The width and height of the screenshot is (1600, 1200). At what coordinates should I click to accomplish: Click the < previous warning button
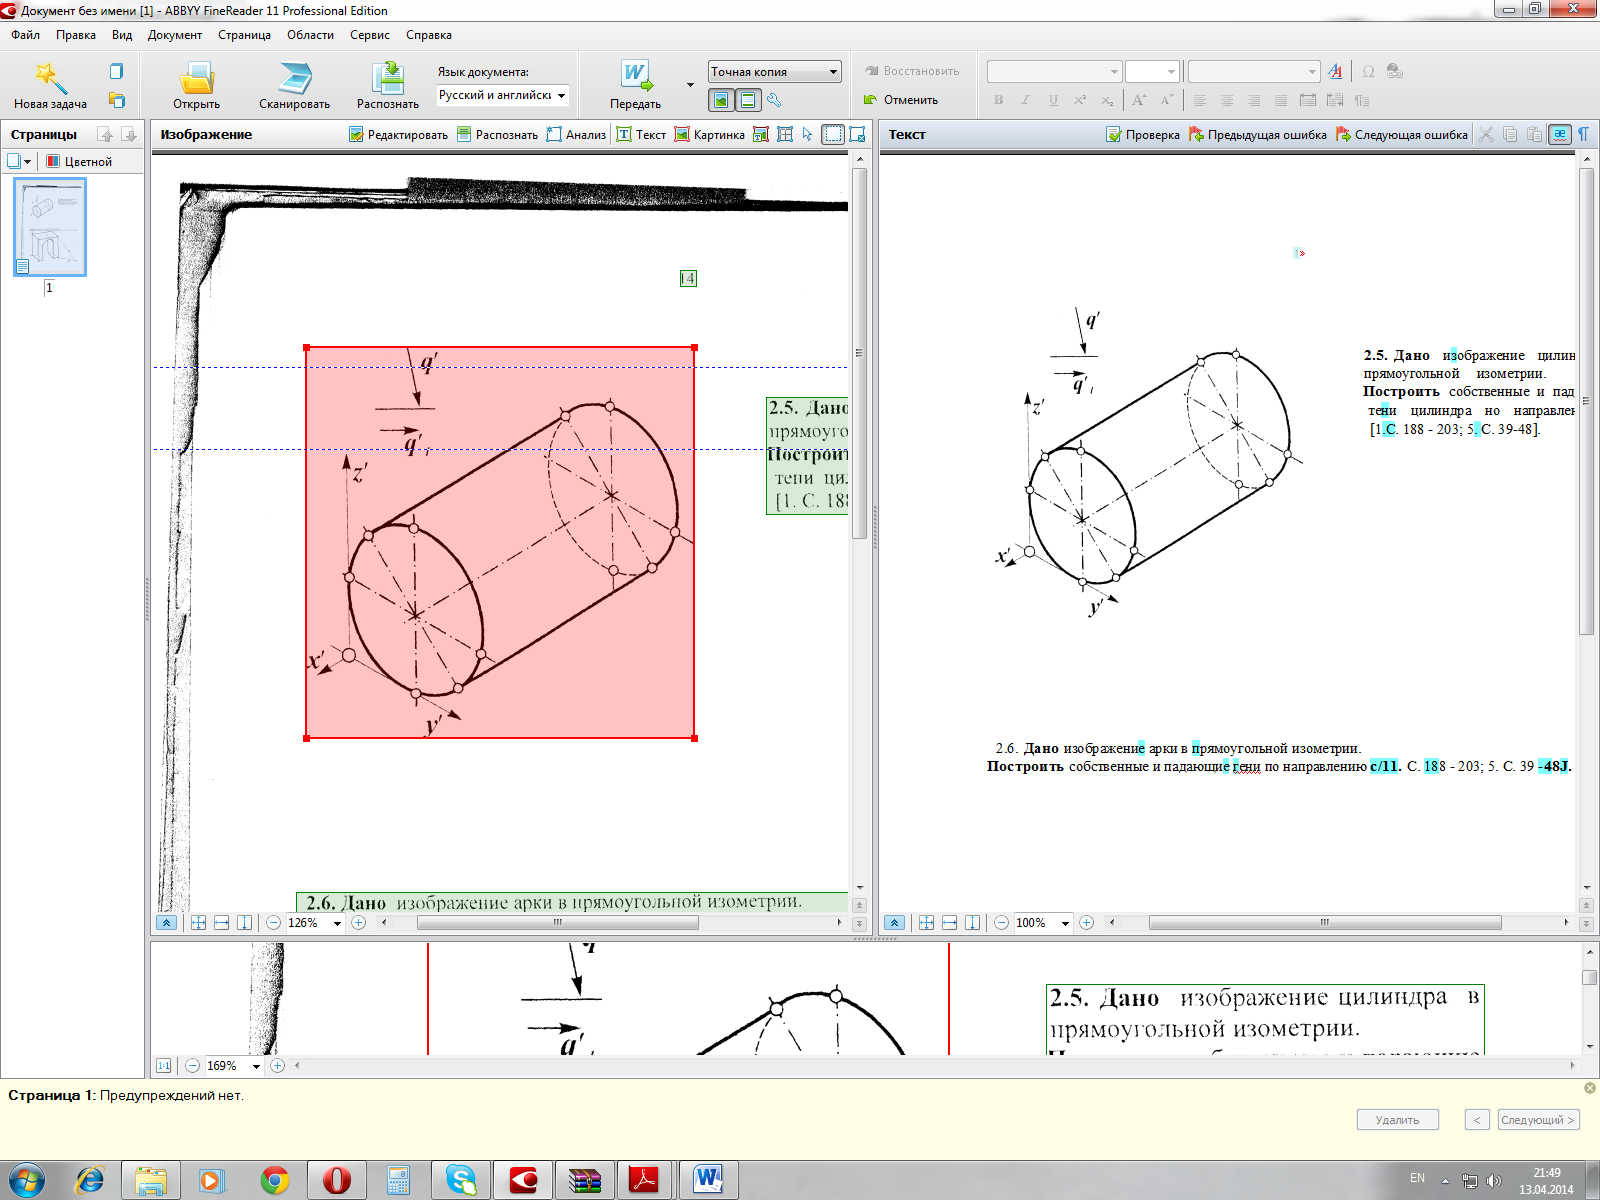click(x=1477, y=1120)
